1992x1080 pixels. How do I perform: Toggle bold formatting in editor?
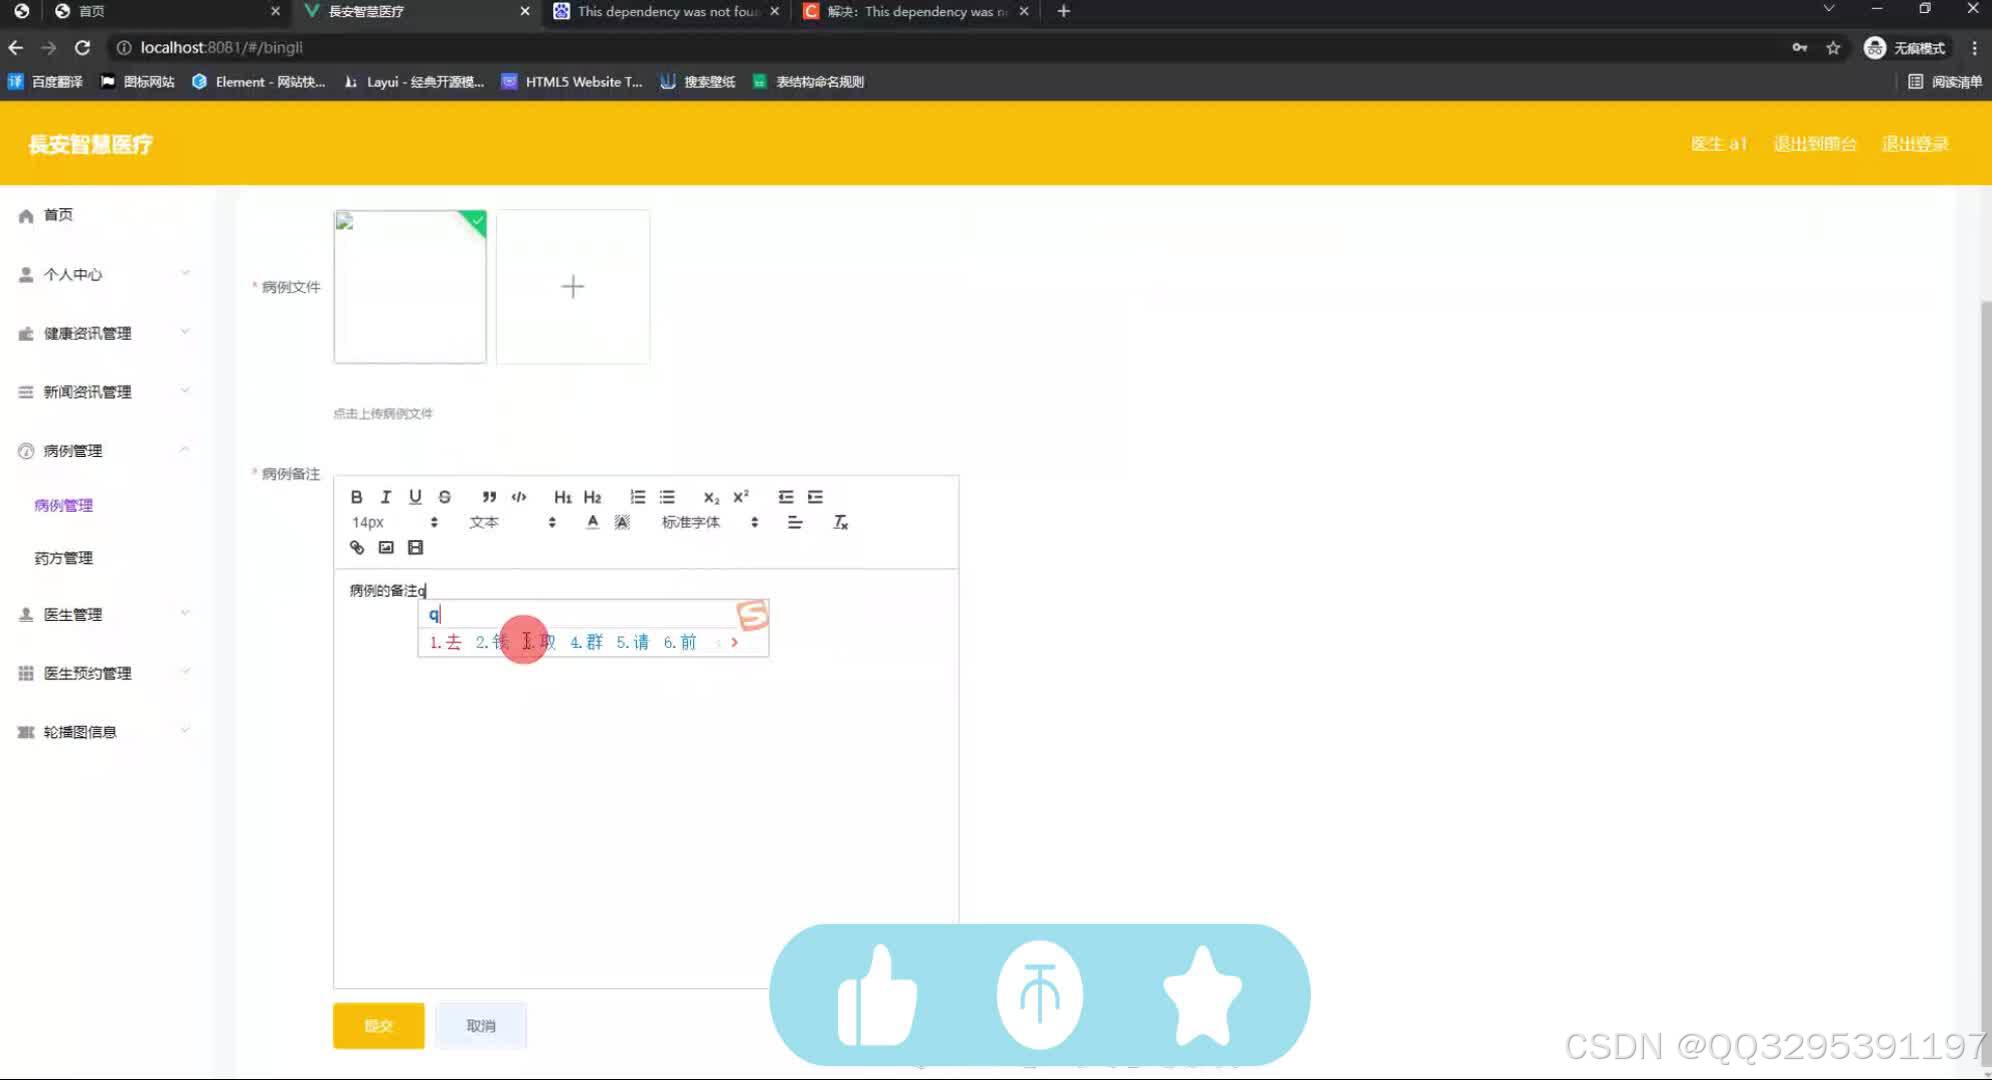356,497
